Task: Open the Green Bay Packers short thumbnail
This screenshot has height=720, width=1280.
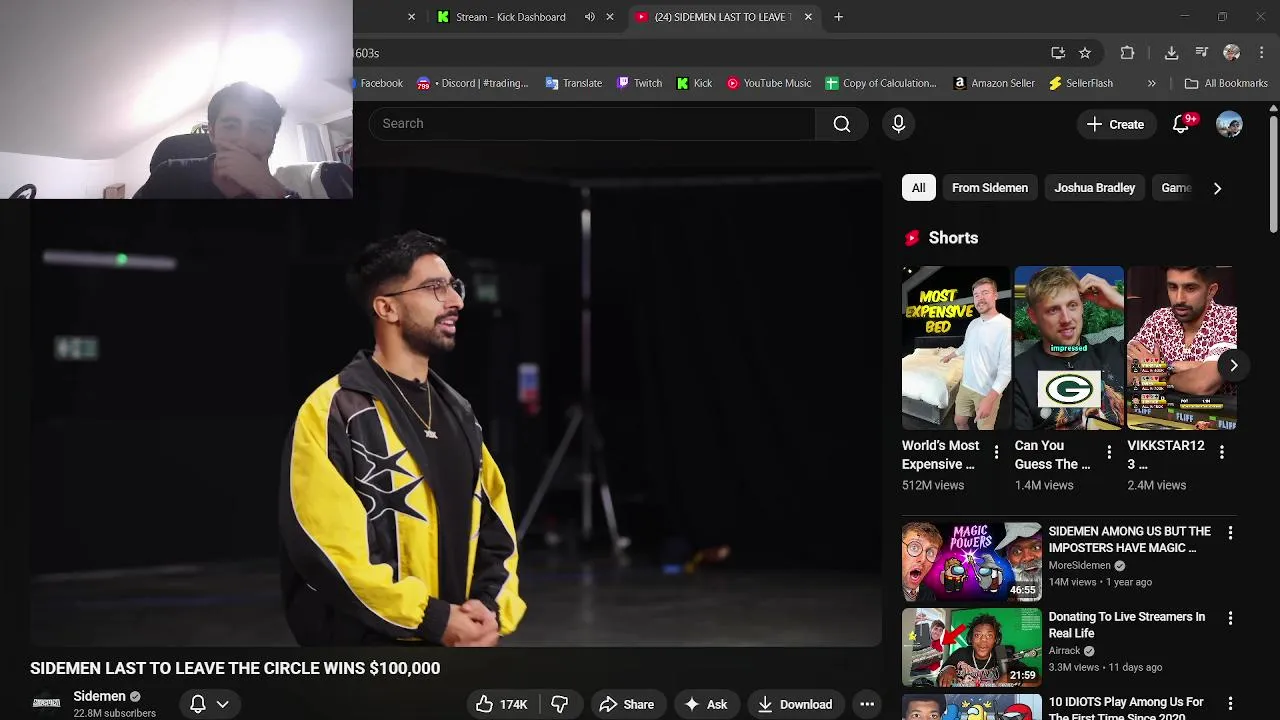Action: (x=1069, y=348)
